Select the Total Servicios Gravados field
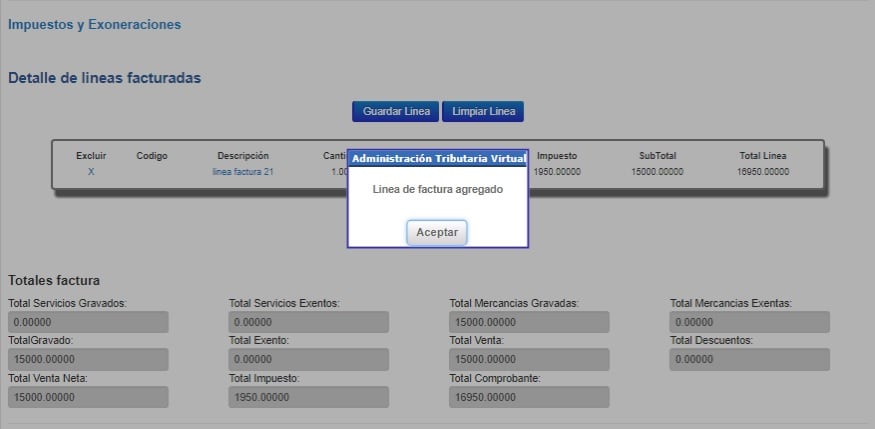The height and width of the screenshot is (429, 875). pyautogui.click(x=88, y=322)
